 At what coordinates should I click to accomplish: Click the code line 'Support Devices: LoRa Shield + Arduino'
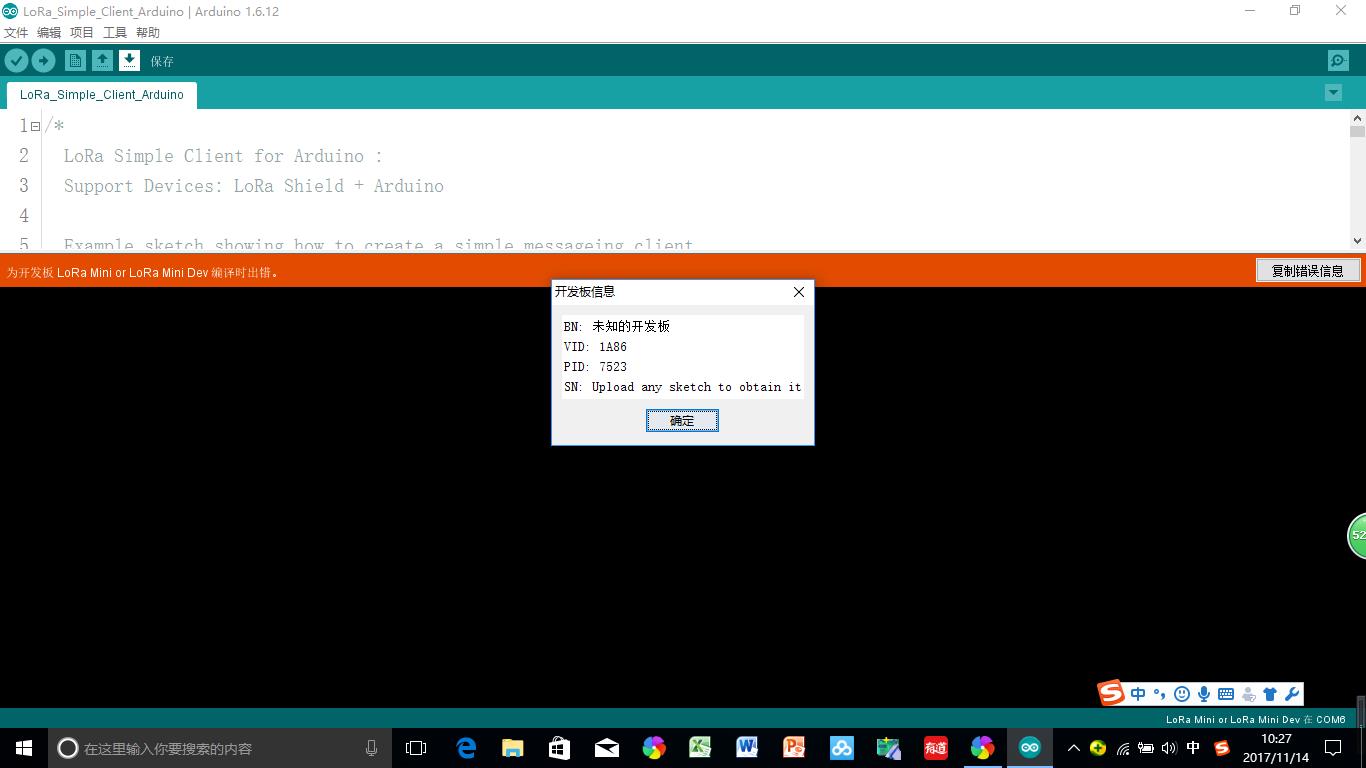click(253, 186)
